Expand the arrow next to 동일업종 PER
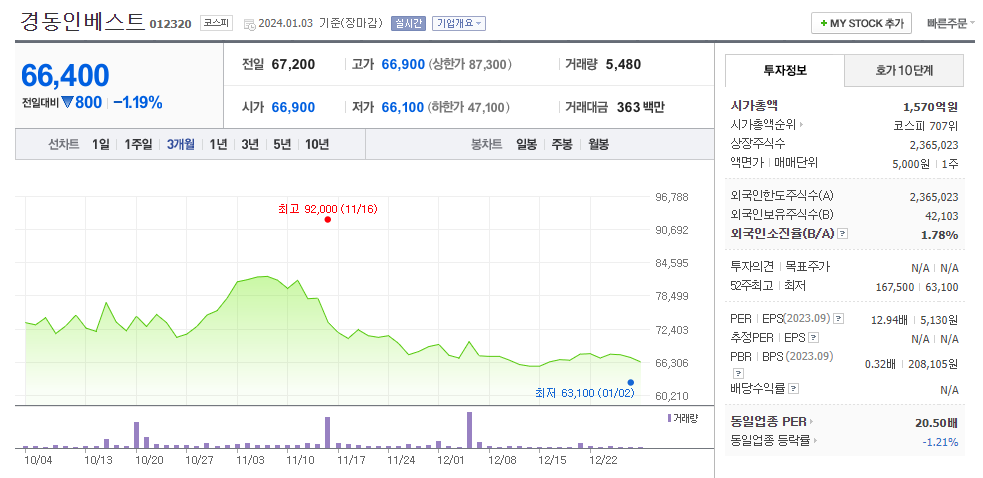The image size is (983, 478). coord(811,422)
